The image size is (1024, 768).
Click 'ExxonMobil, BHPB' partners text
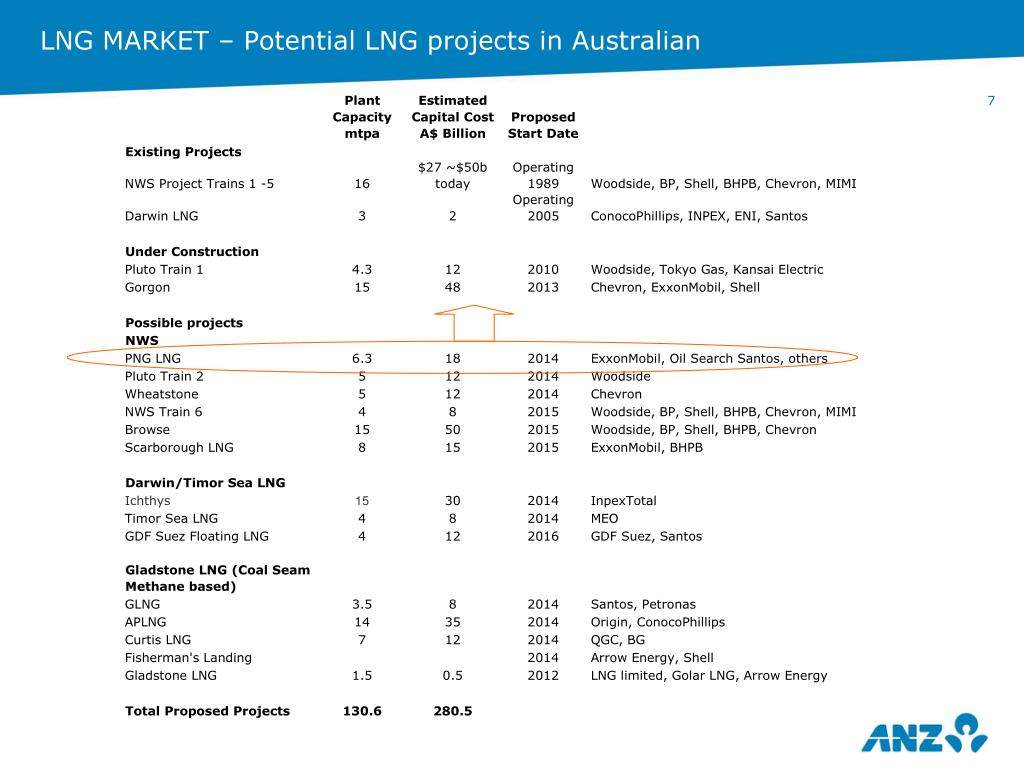point(647,447)
